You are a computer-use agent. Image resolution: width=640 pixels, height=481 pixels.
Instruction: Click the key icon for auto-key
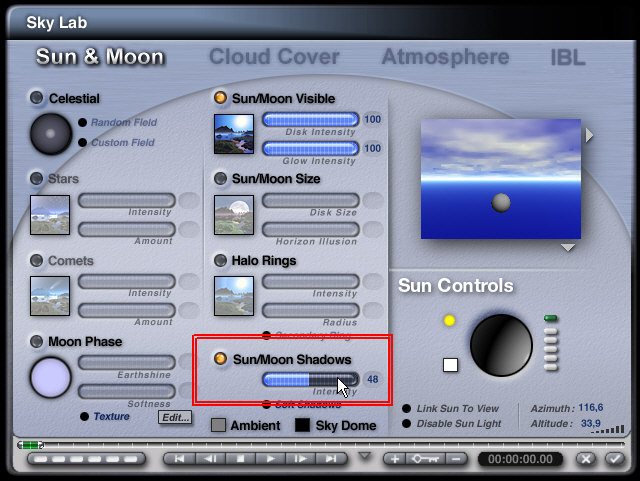pos(425,459)
